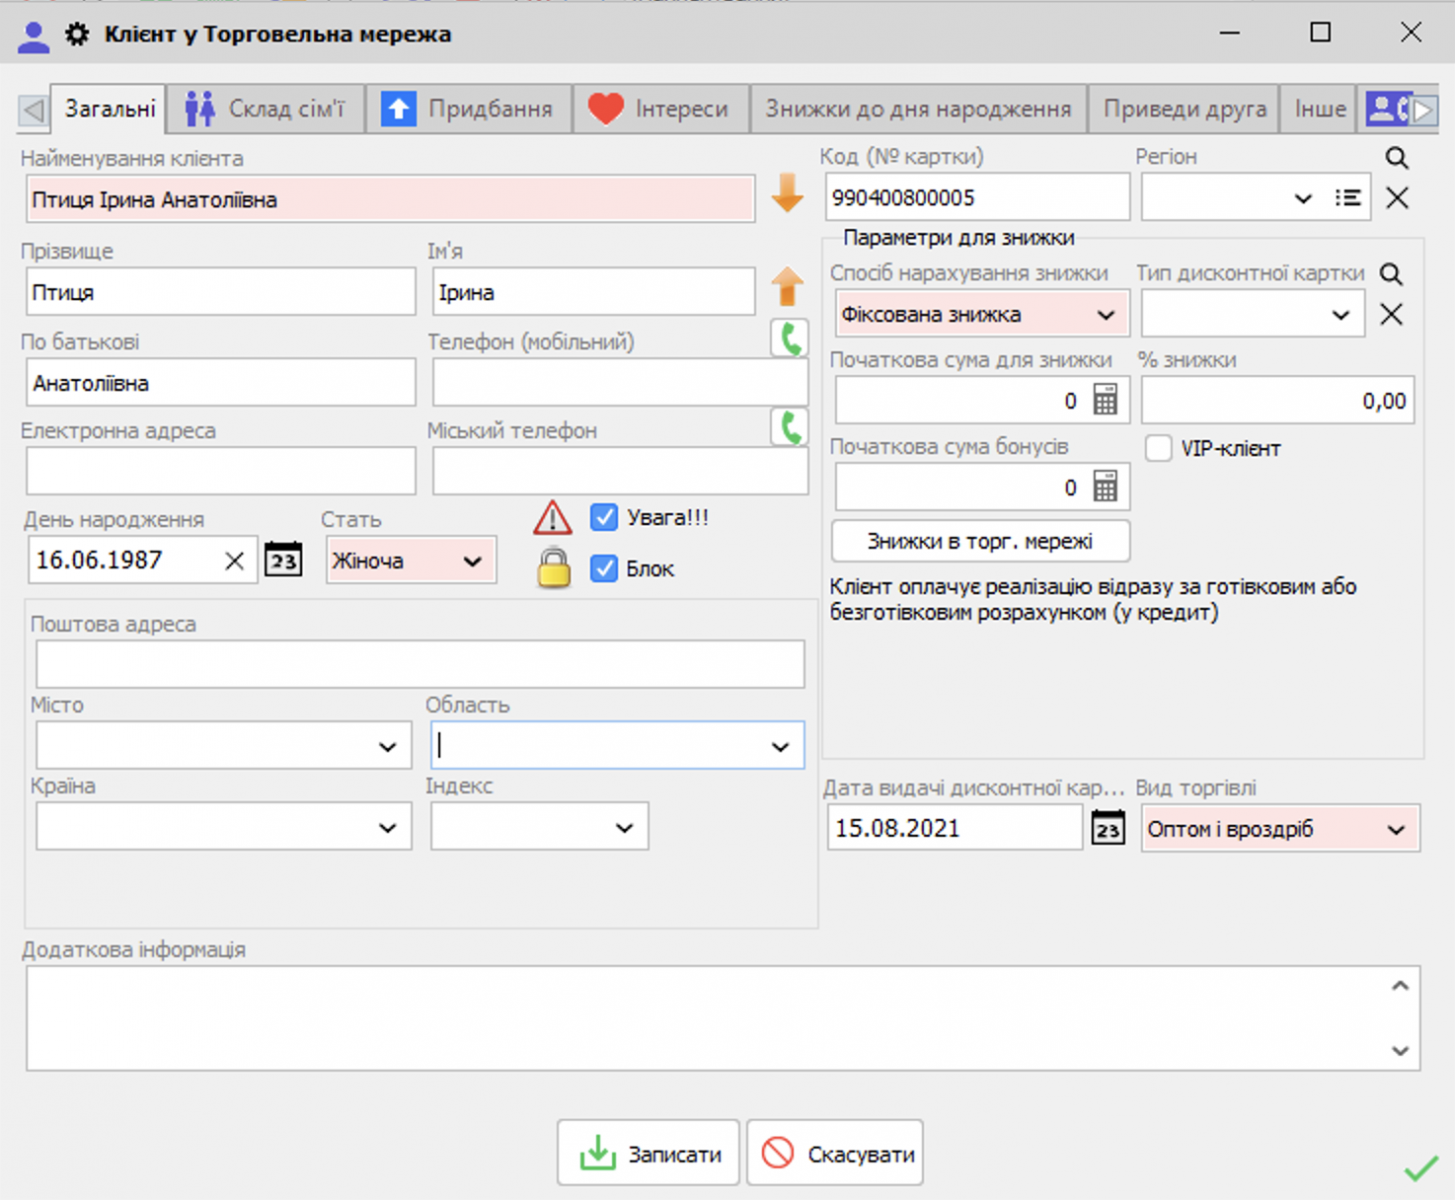Screen dimensions: 1455x1200
Task: Open calculator for initial bonus sum
Action: coord(1105,487)
